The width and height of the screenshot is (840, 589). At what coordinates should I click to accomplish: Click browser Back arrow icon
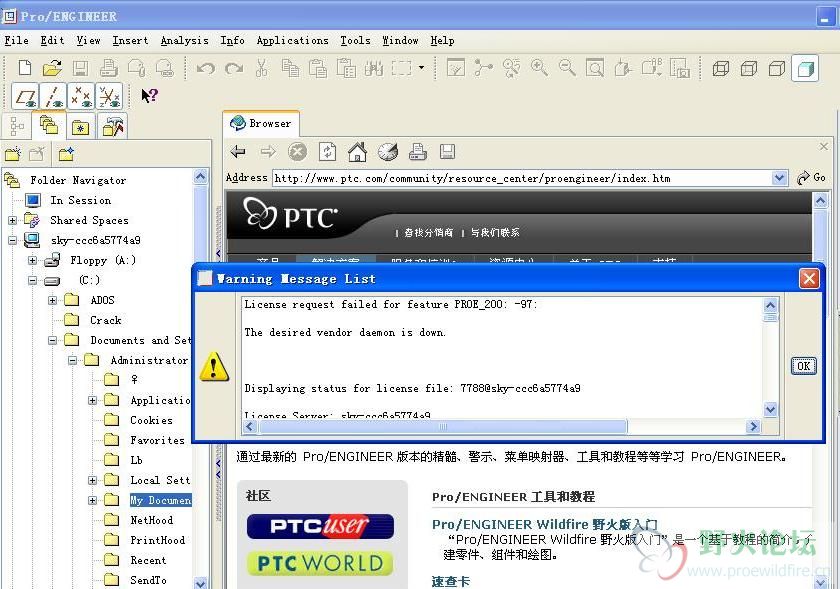click(238, 152)
